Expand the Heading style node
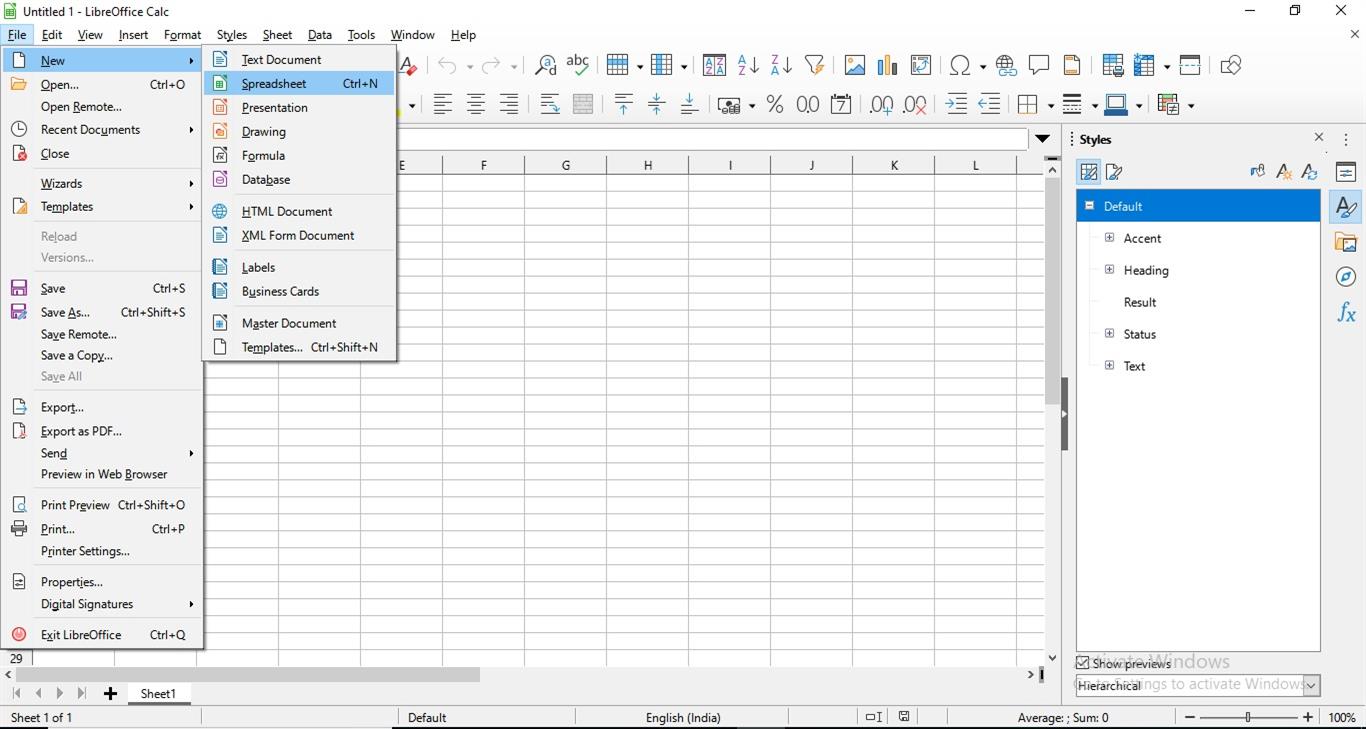 click(x=1109, y=270)
